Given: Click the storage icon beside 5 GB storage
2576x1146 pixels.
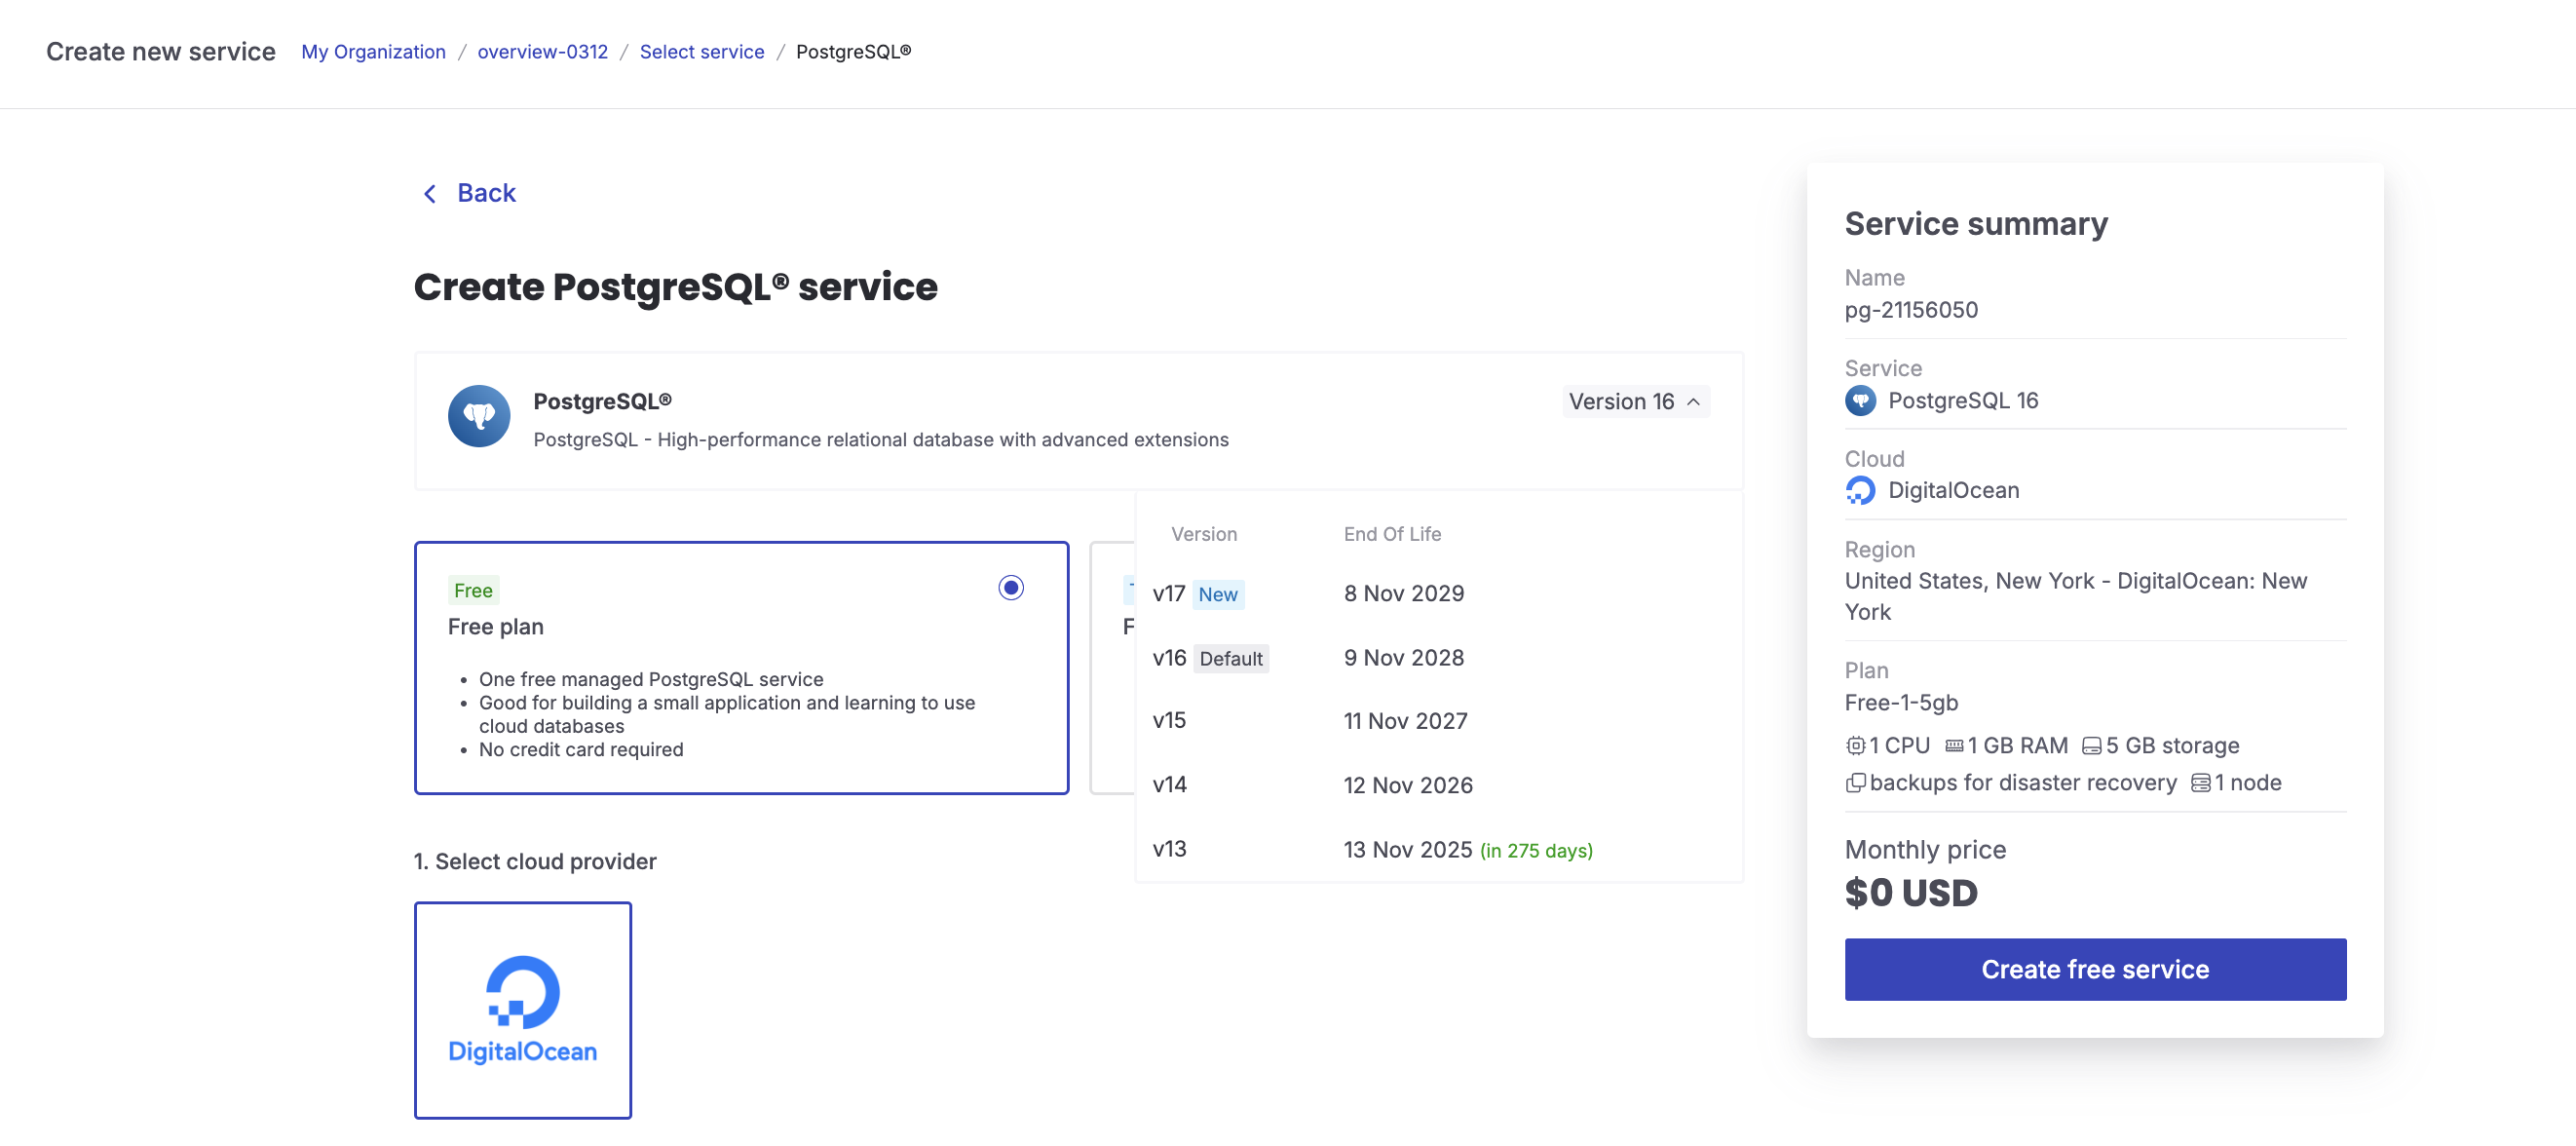Looking at the screenshot, I should [x=2091, y=746].
